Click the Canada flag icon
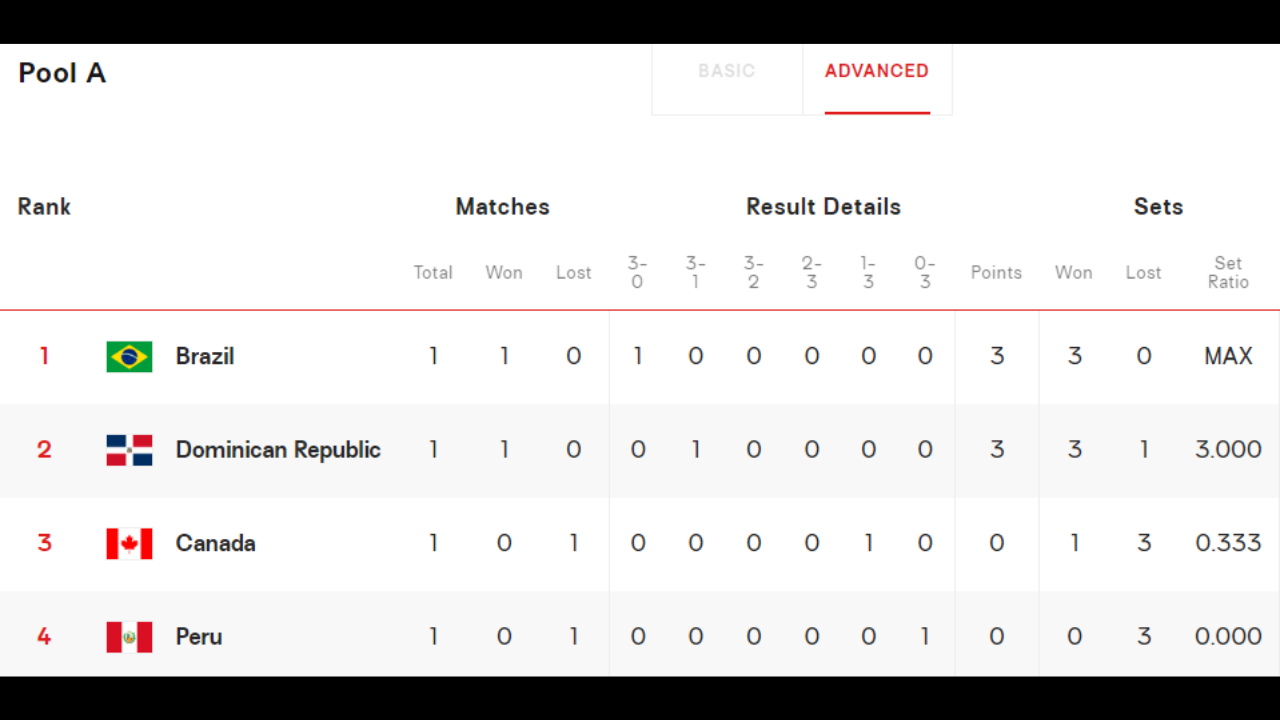 (129, 544)
